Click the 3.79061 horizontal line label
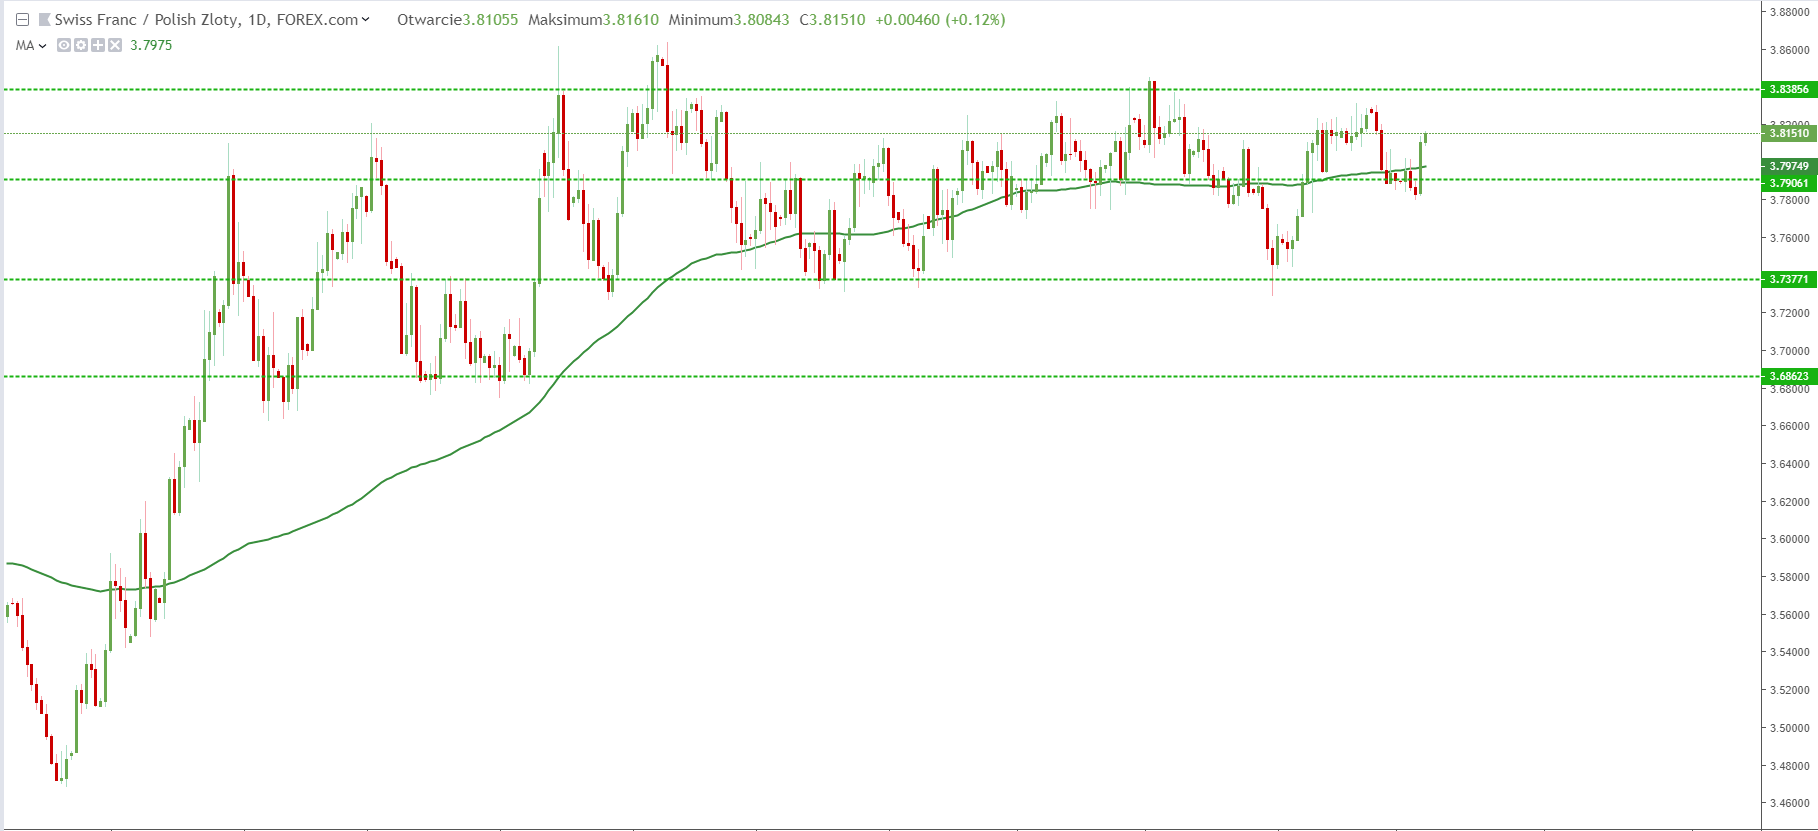Screen dimensions: 1818x831 1788,183
